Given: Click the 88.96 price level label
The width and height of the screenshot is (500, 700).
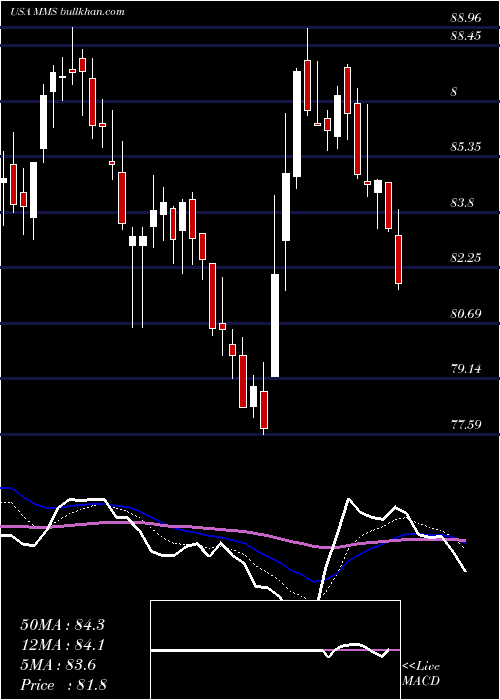Looking at the screenshot, I should point(466,18).
